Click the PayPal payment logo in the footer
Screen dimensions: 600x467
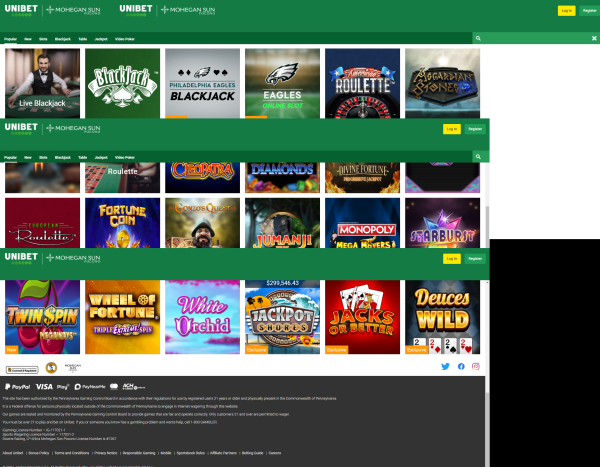click(x=18, y=387)
